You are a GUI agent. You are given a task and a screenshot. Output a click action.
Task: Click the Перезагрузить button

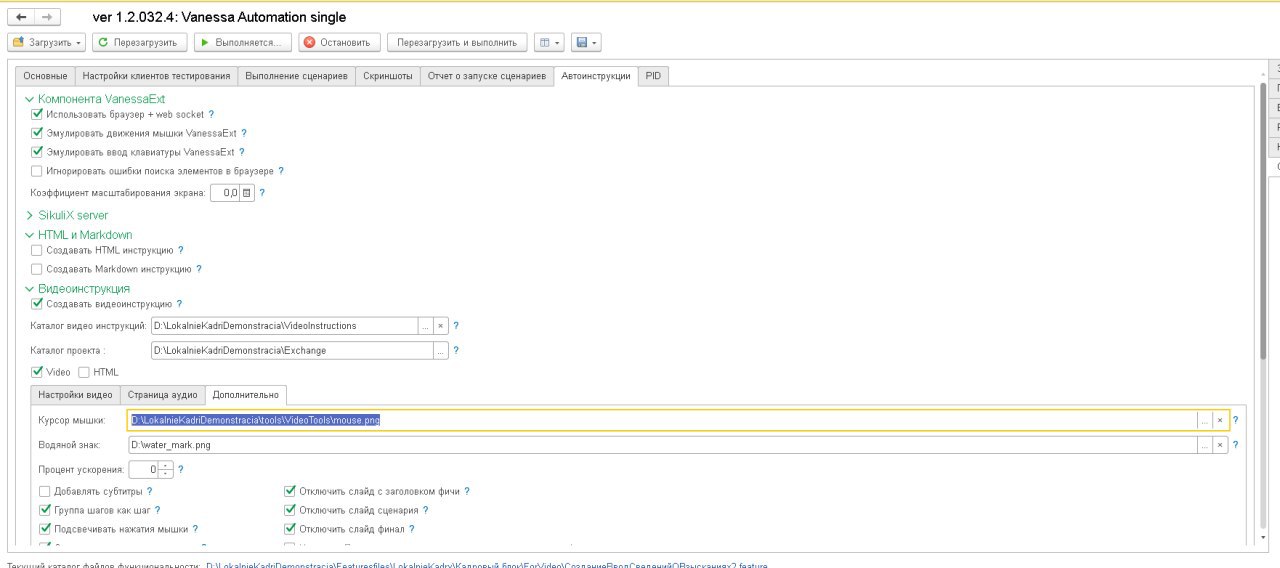138,42
